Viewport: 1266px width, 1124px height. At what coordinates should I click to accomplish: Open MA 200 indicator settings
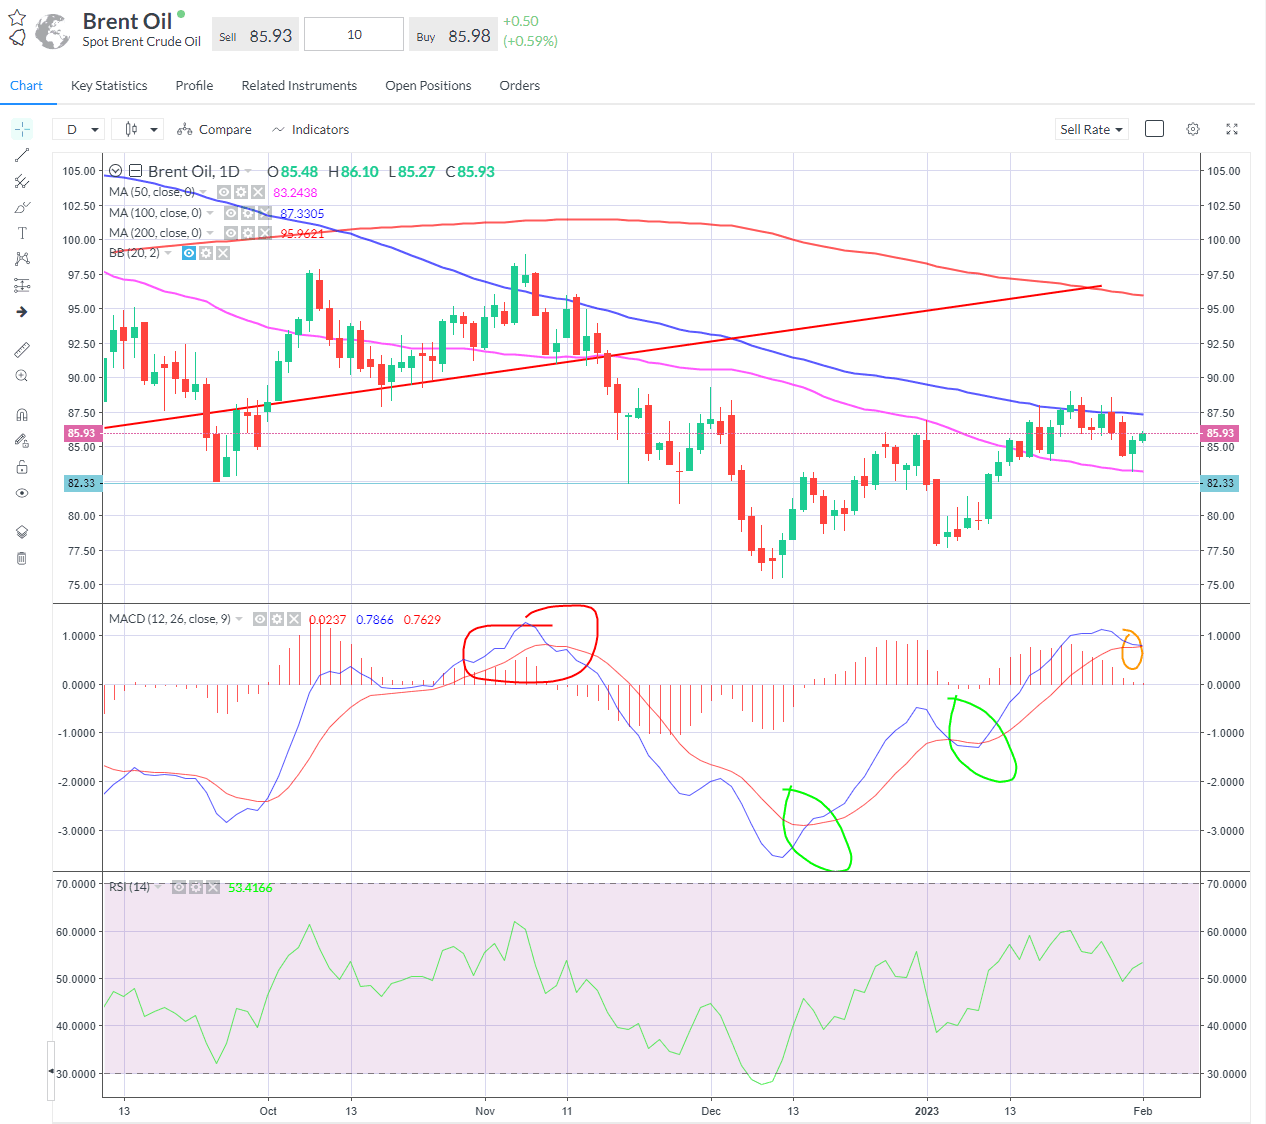point(248,233)
